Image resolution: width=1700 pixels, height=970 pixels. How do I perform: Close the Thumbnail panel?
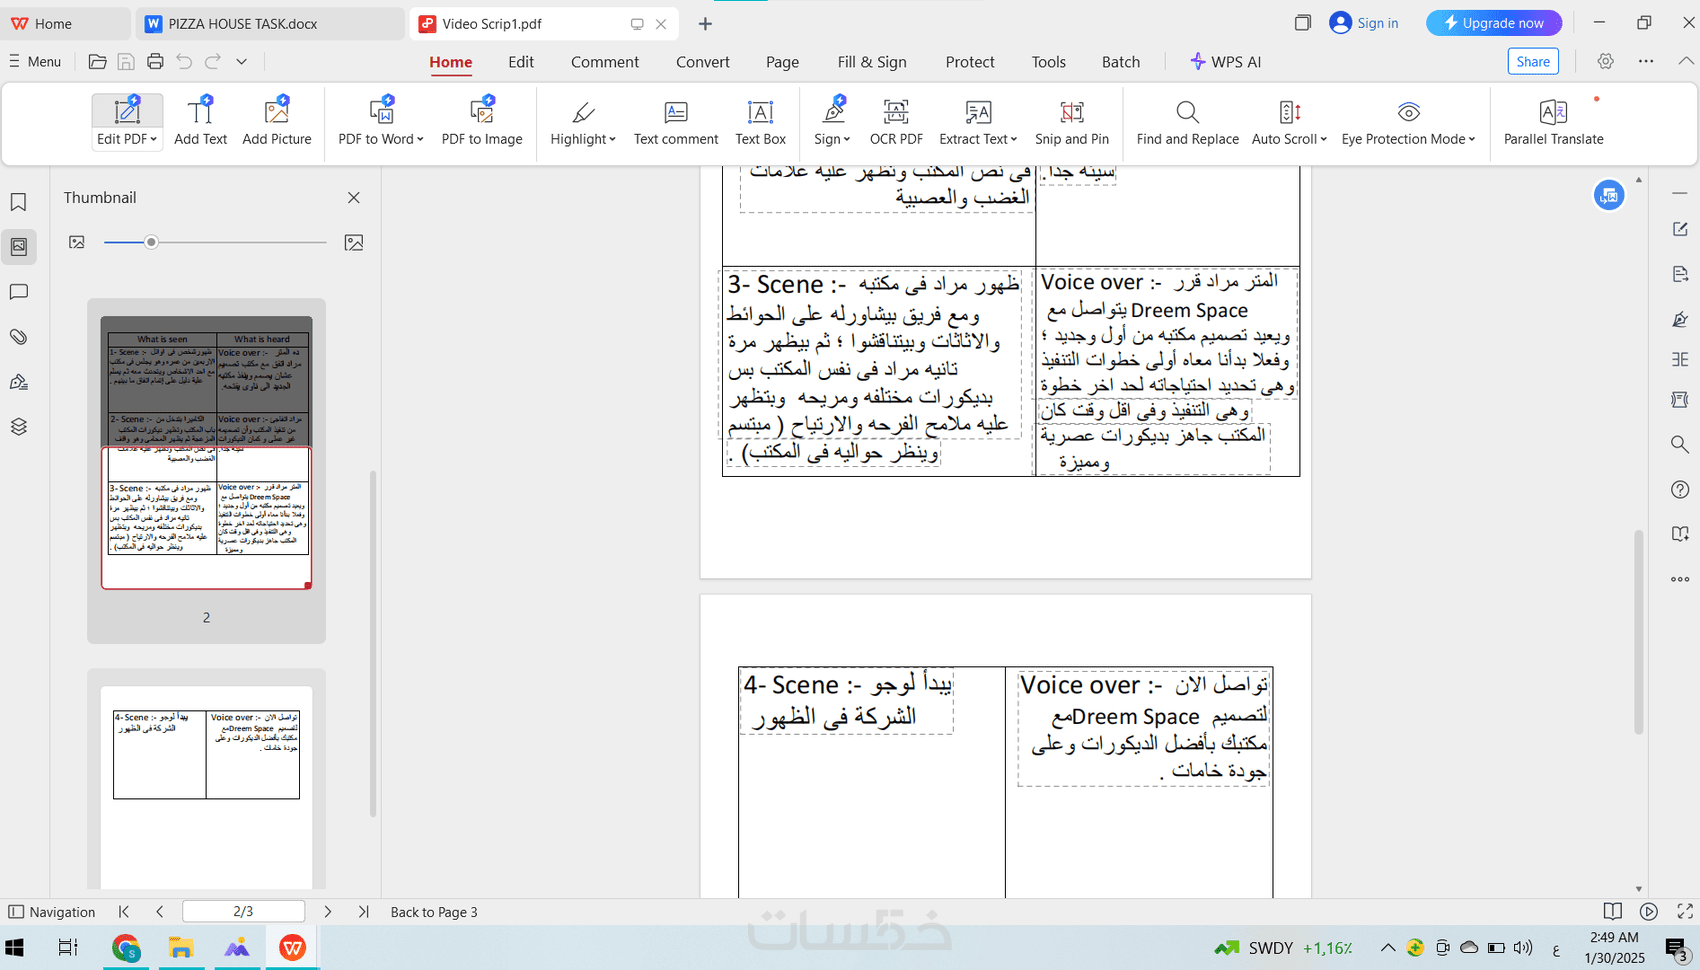[354, 198]
